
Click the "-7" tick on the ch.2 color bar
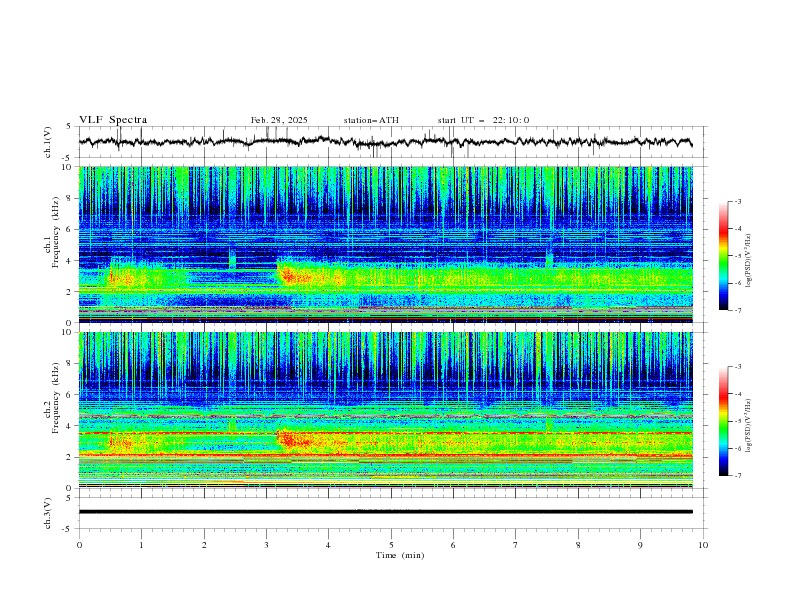(737, 476)
